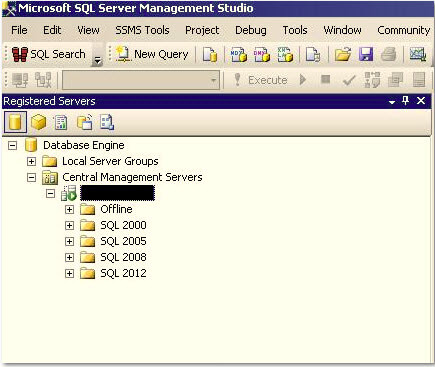Click the Open File folder icon
The width and height of the screenshot is (435, 367).
(343, 54)
